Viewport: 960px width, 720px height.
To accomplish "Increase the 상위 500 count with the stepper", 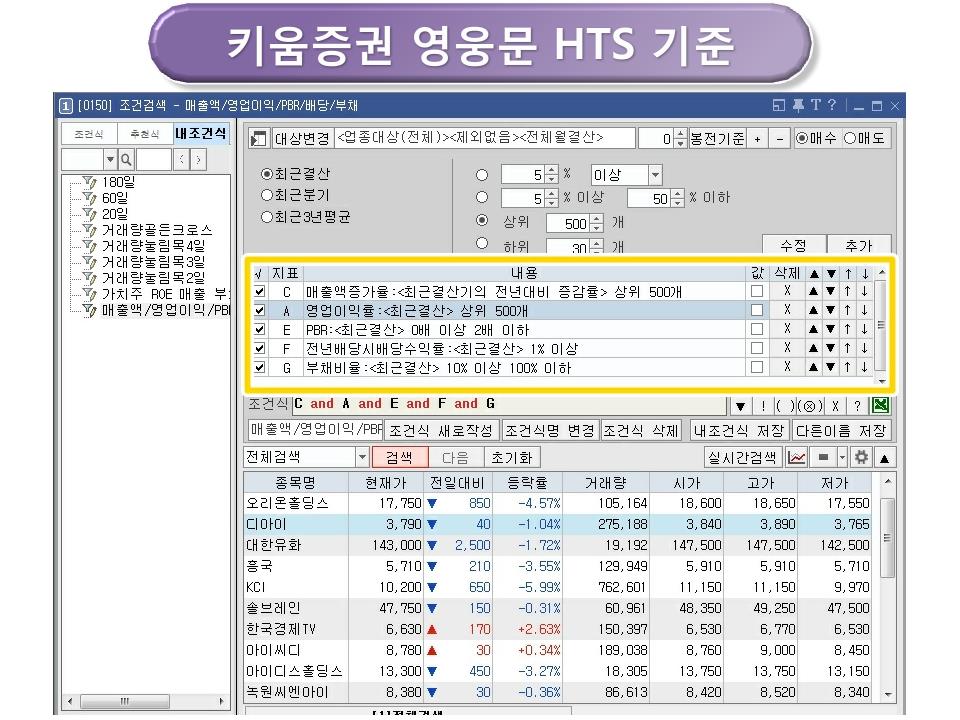I will coord(598,219).
